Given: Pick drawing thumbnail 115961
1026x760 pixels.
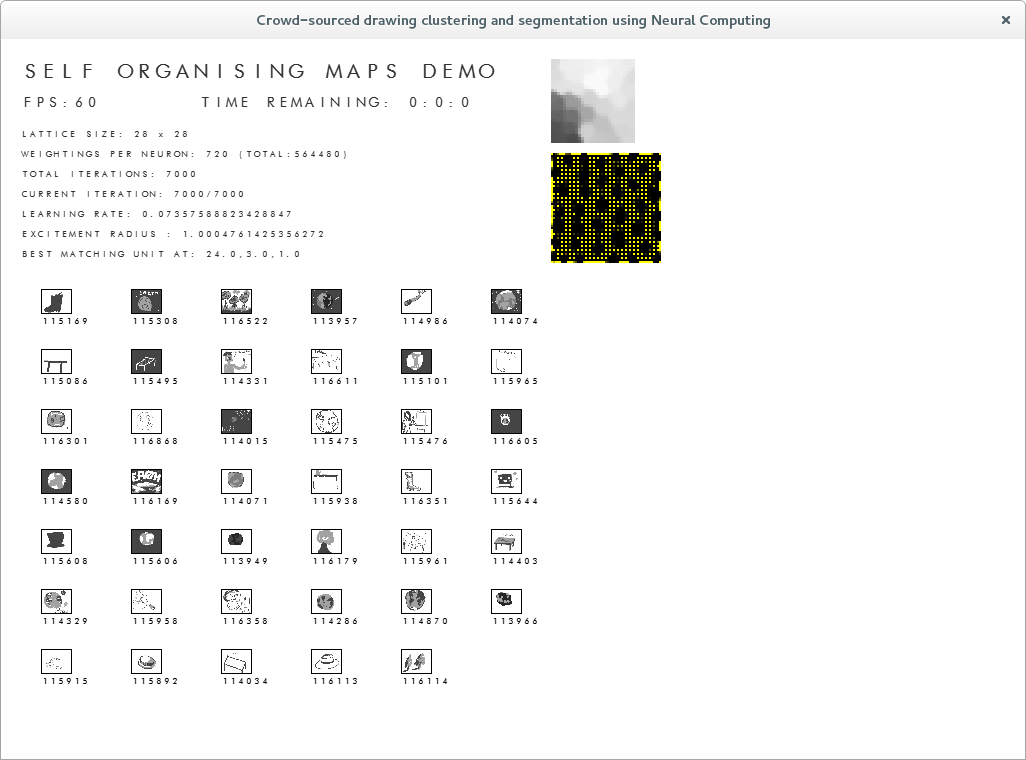Looking at the screenshot, I should [x=416, y=541].
